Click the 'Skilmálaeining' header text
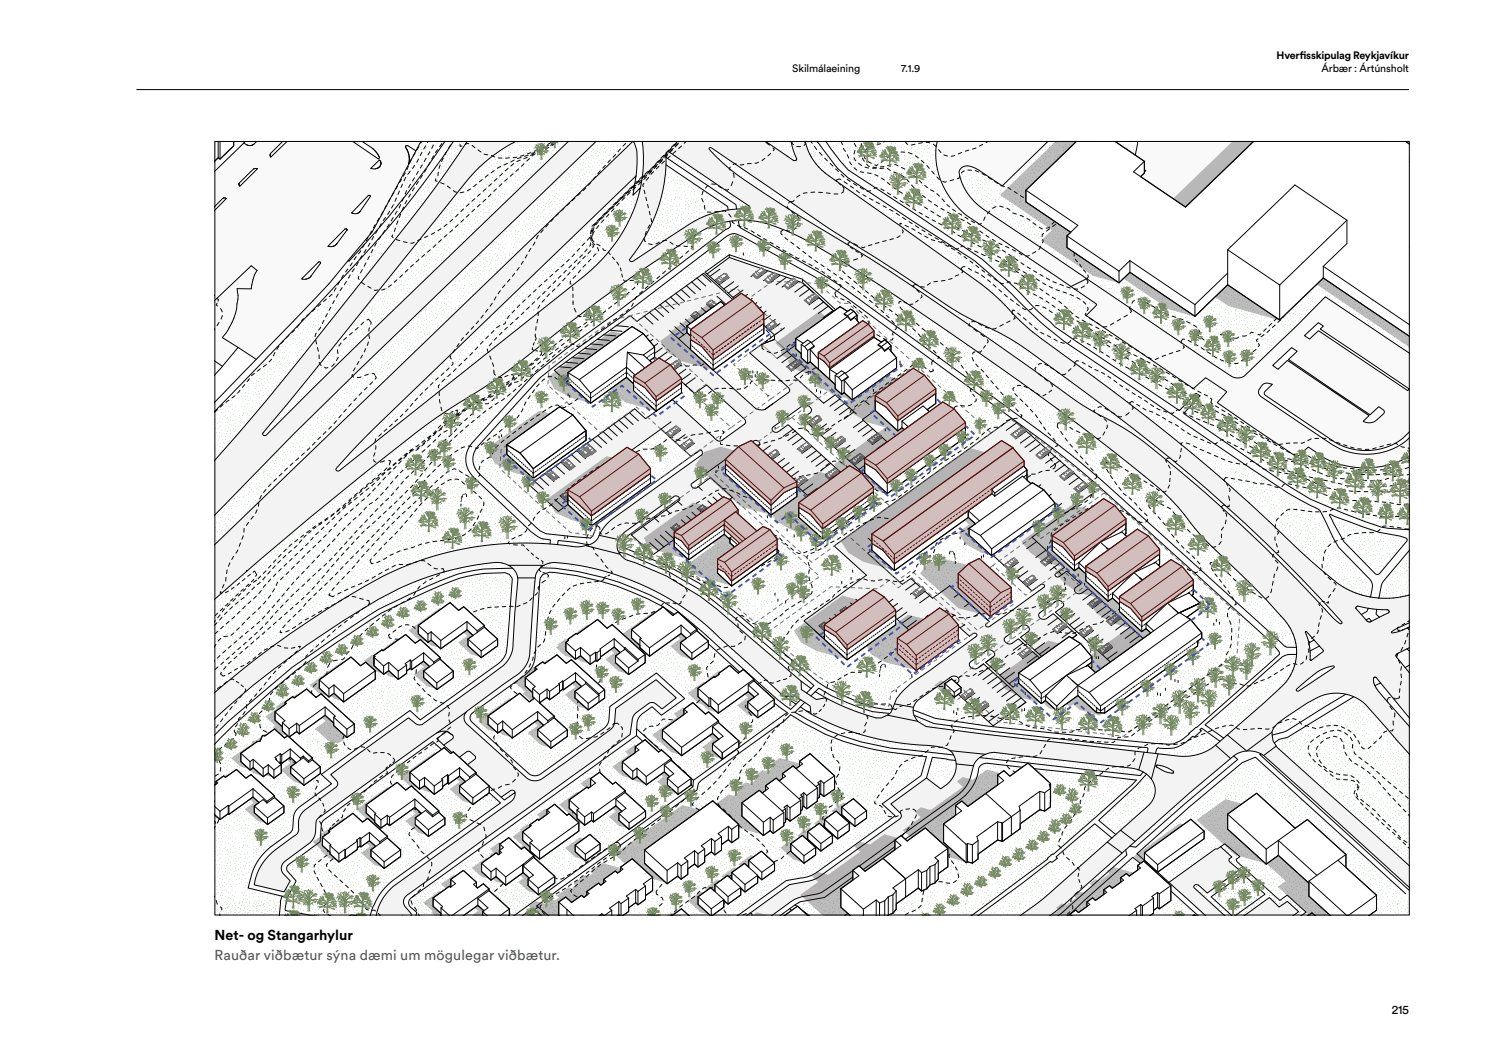 (x=825, y=69)
